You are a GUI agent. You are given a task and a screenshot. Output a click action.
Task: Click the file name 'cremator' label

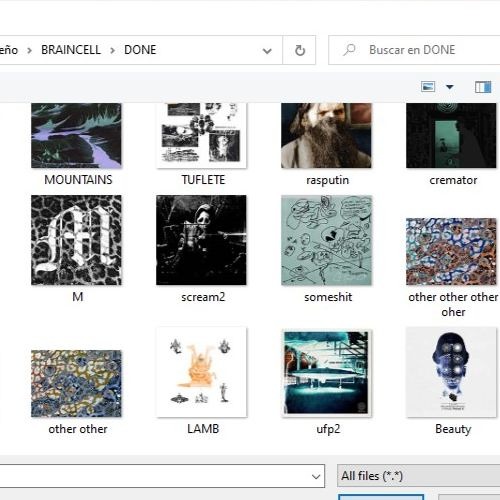point(453,180)
